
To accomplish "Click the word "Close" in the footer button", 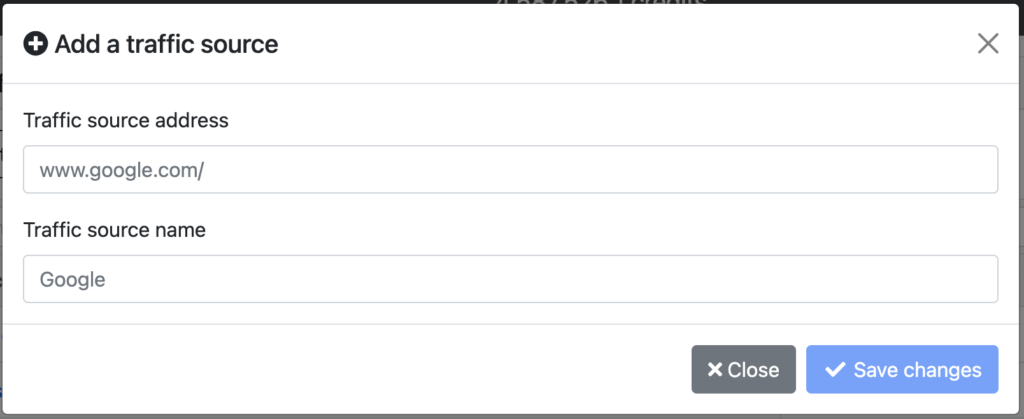I will (x=754, y=370).
